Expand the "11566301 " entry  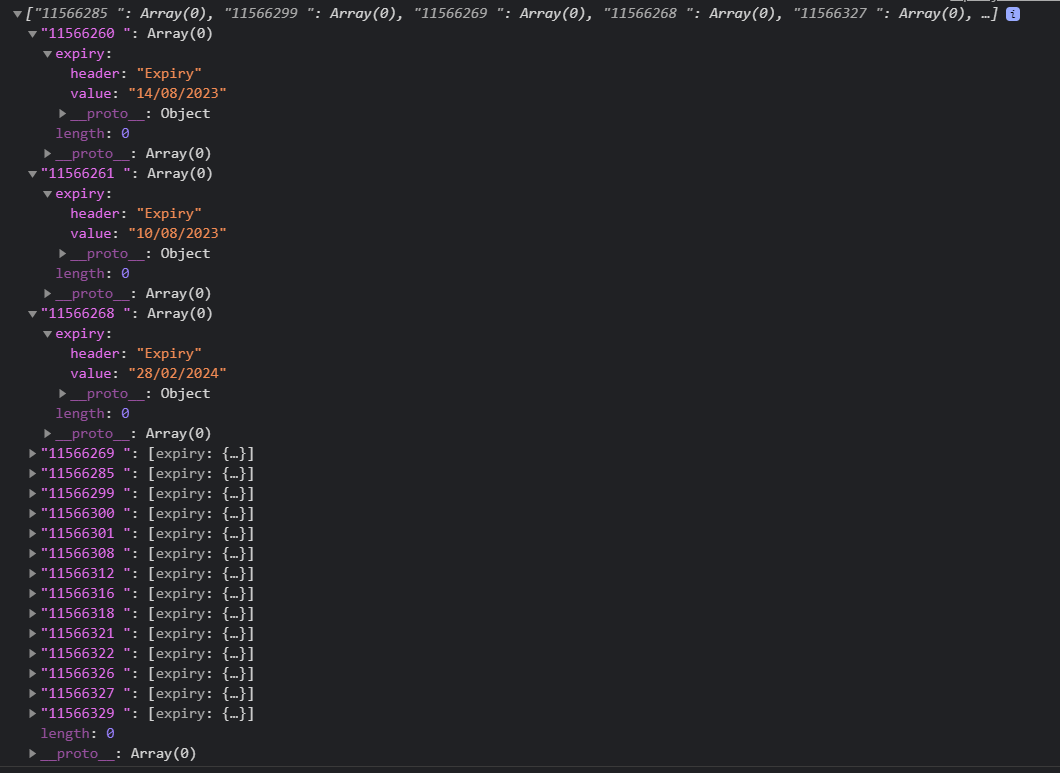click(x=32, y=534)
